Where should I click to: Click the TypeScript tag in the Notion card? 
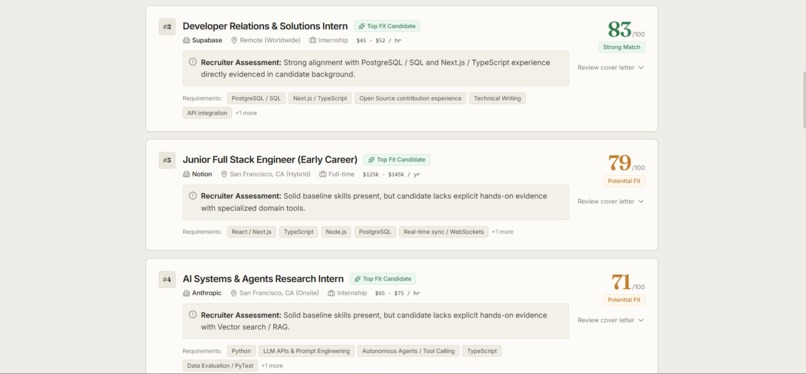[x=299, y=232]
